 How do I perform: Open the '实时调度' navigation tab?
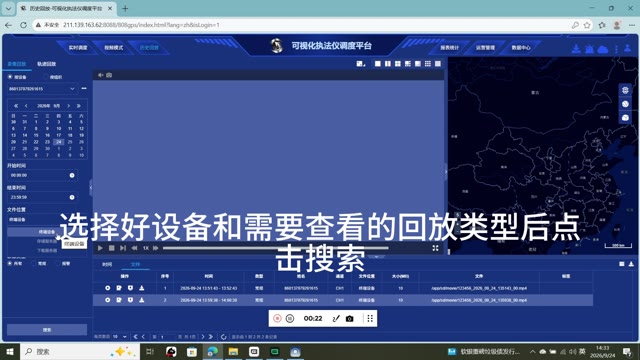click(x=78, y=48)
